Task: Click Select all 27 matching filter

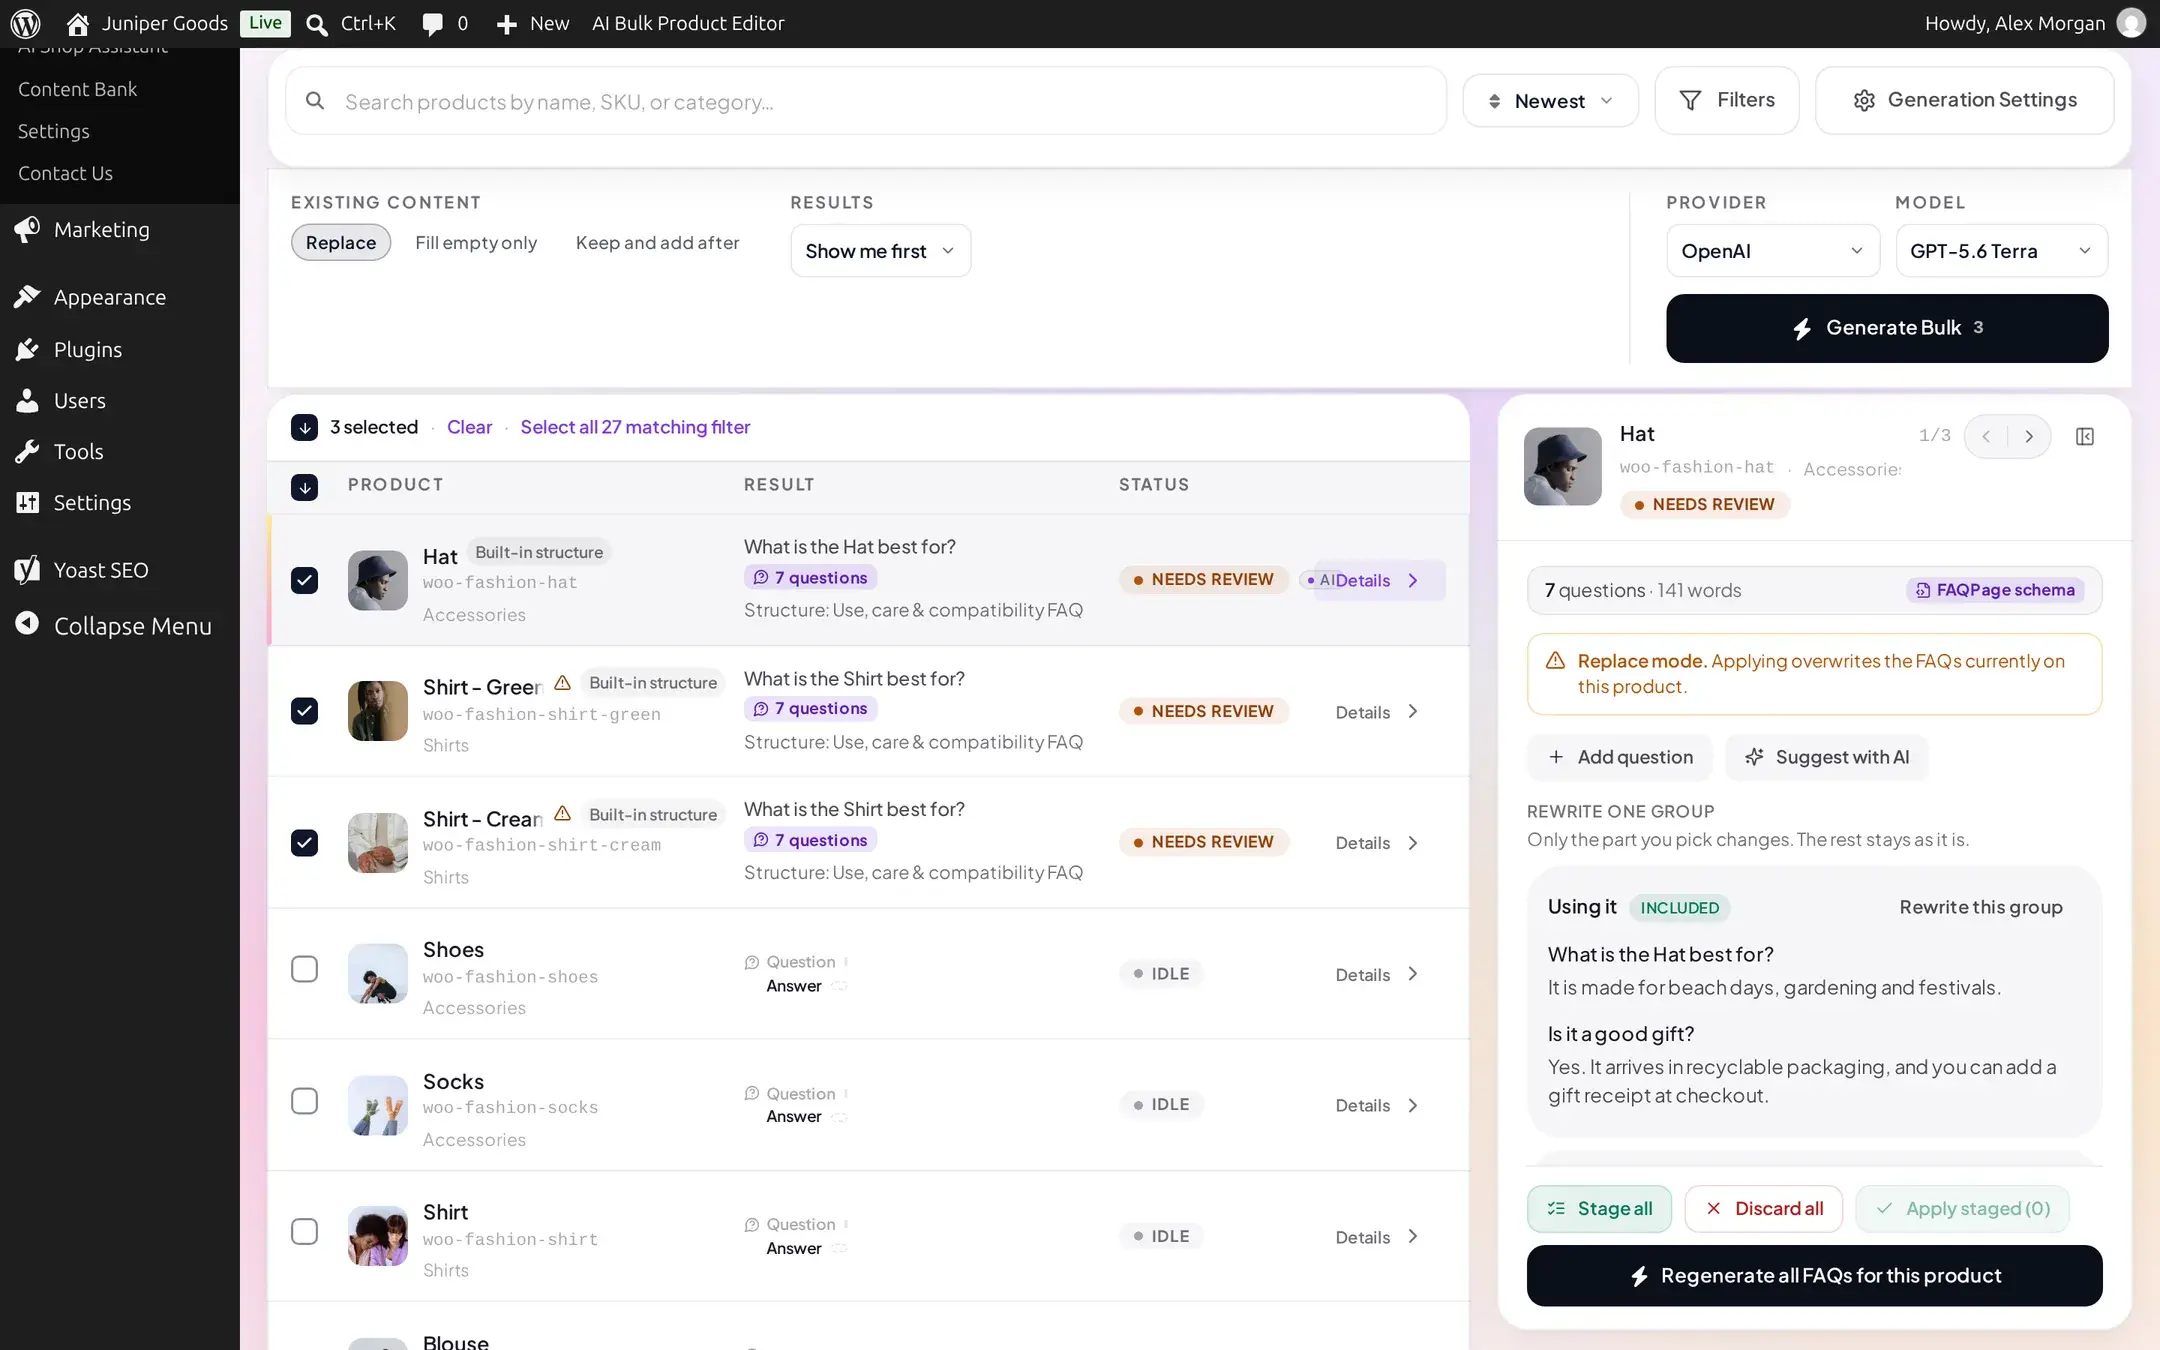Action: coord(635,427)
